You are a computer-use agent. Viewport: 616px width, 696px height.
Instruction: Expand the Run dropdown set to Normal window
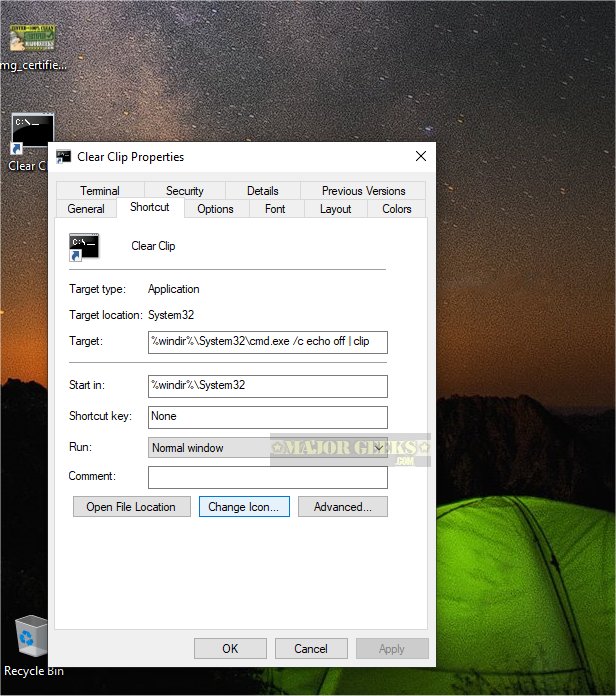(268, 448)
